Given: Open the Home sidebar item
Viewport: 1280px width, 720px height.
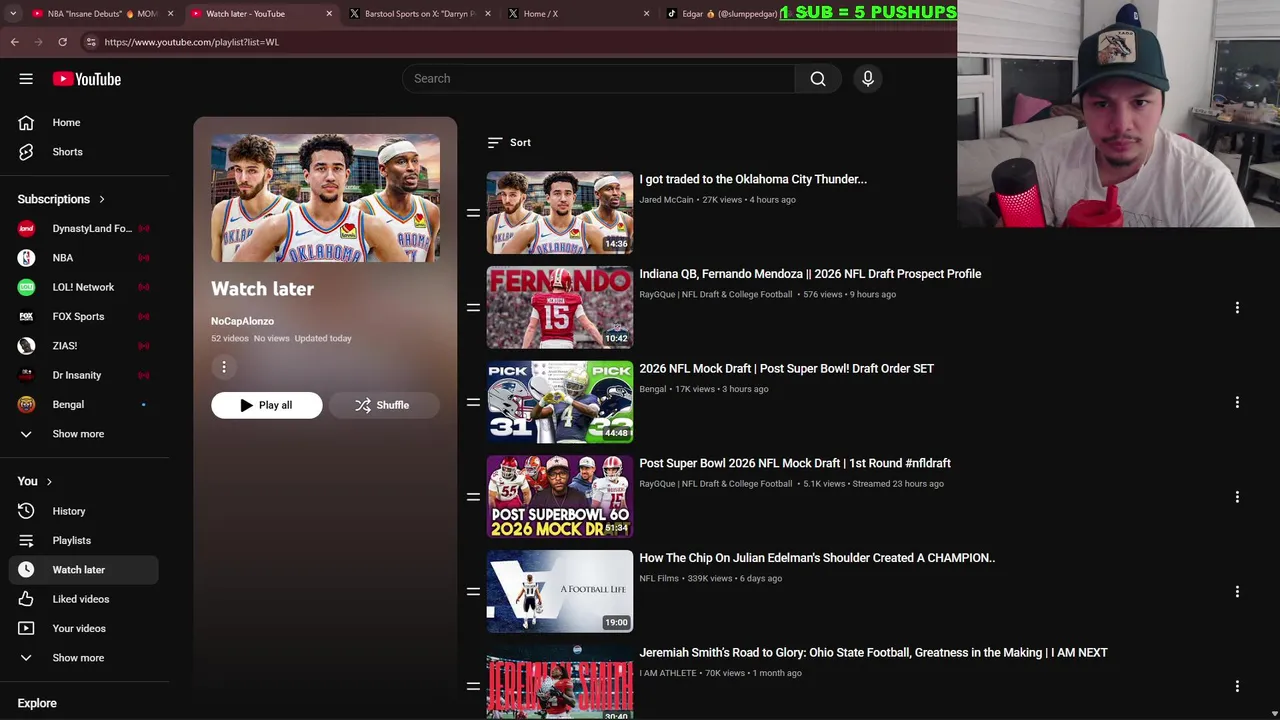Looking at the screenshot, I should click(x=84, y=122).
